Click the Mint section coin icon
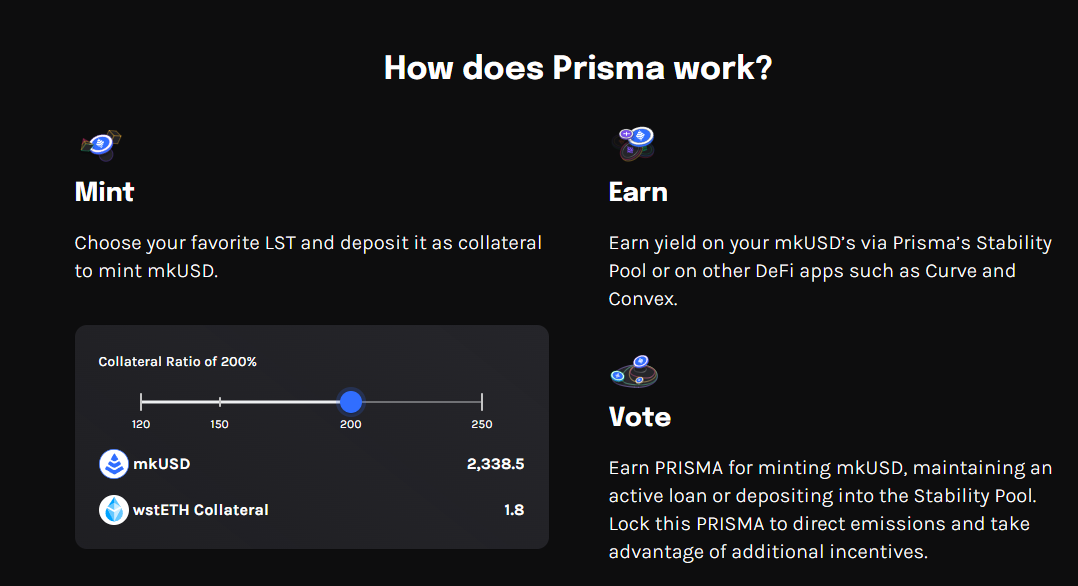This screenshot has height=586, width=1078. [x=101, y=145]
